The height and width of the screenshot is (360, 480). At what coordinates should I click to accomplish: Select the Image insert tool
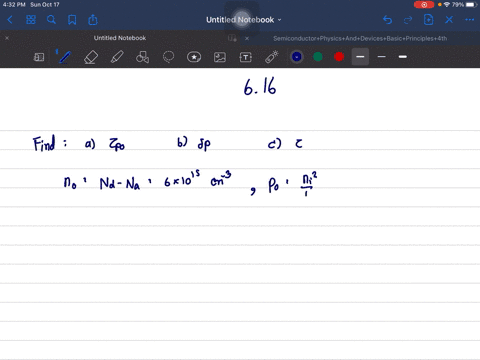tap(220, 57)
